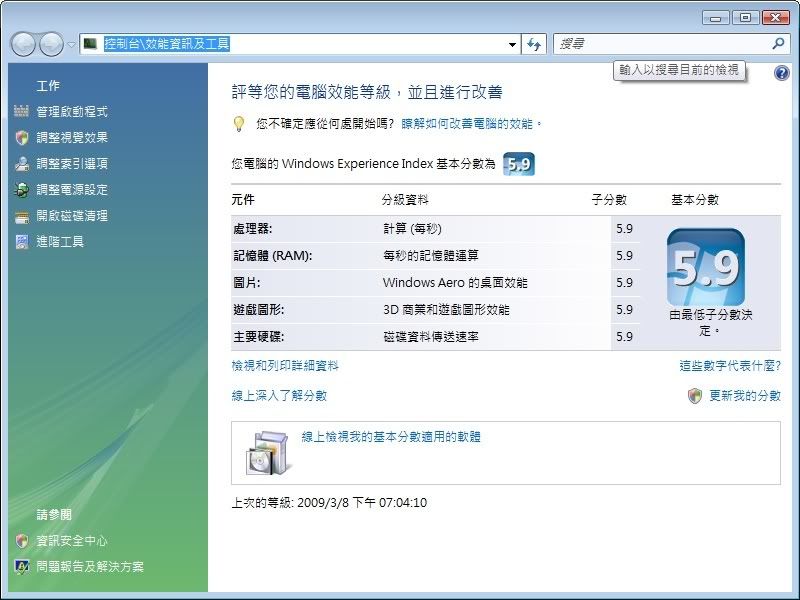Open the recent pages dropdown arrow
The height and width of the screenshot is (600, 800).
[71, 44]
